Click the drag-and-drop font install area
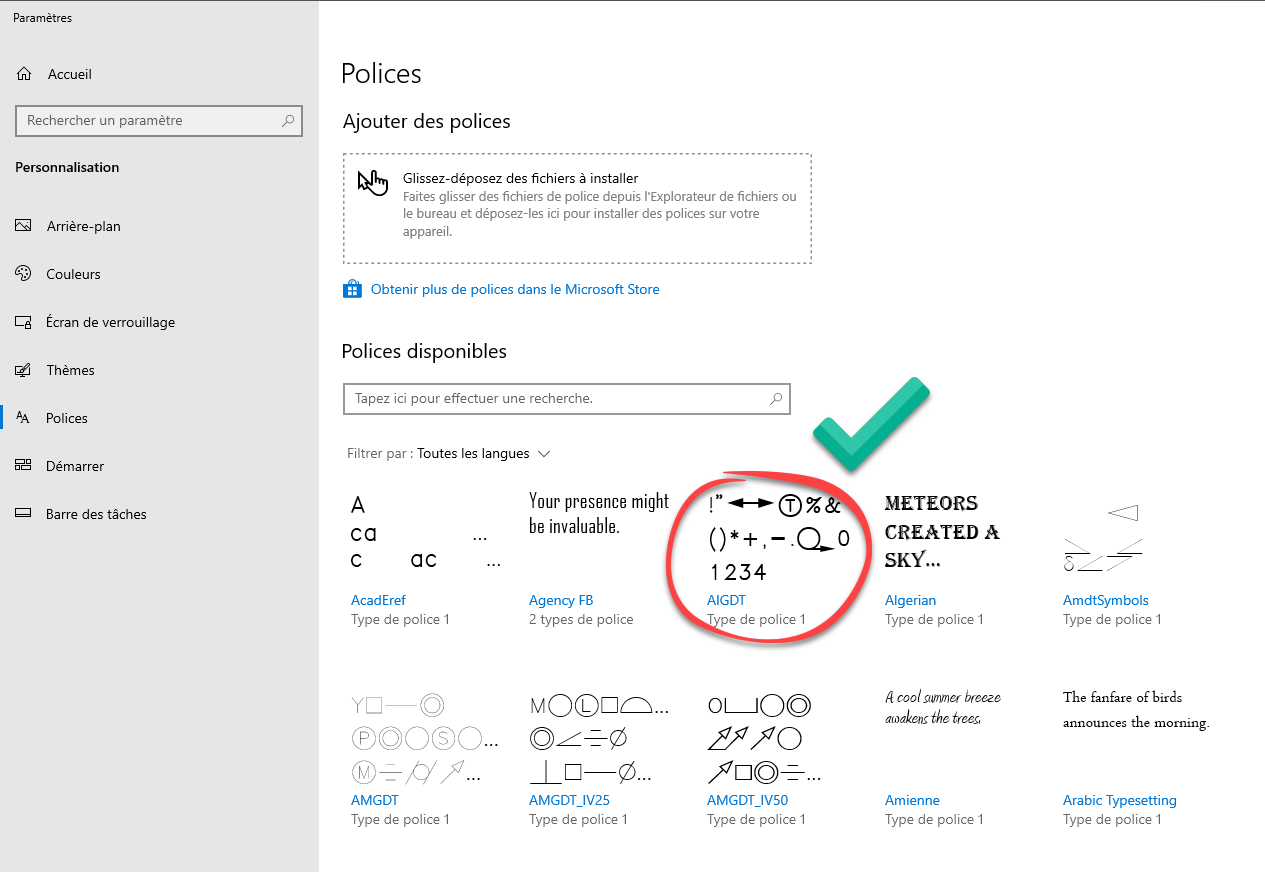The height and width of the screenshot is (872, 1265). coord(577,208)
